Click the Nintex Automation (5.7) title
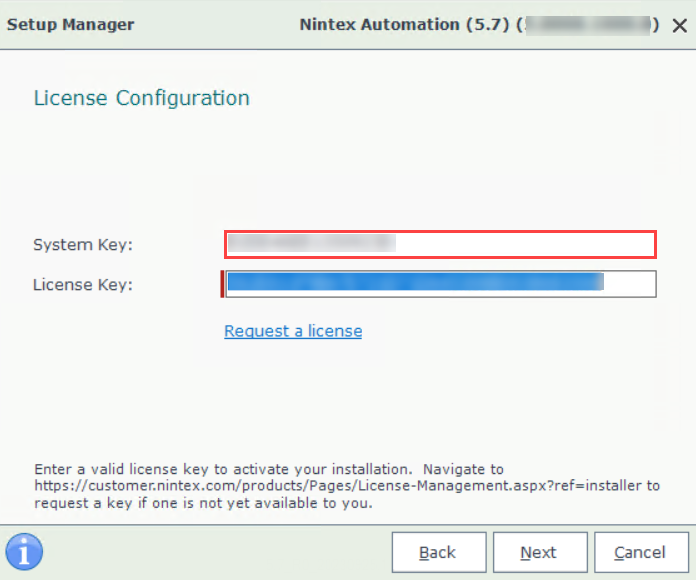The width and height of the screenshot is (696, 580). tap(405, 25)
